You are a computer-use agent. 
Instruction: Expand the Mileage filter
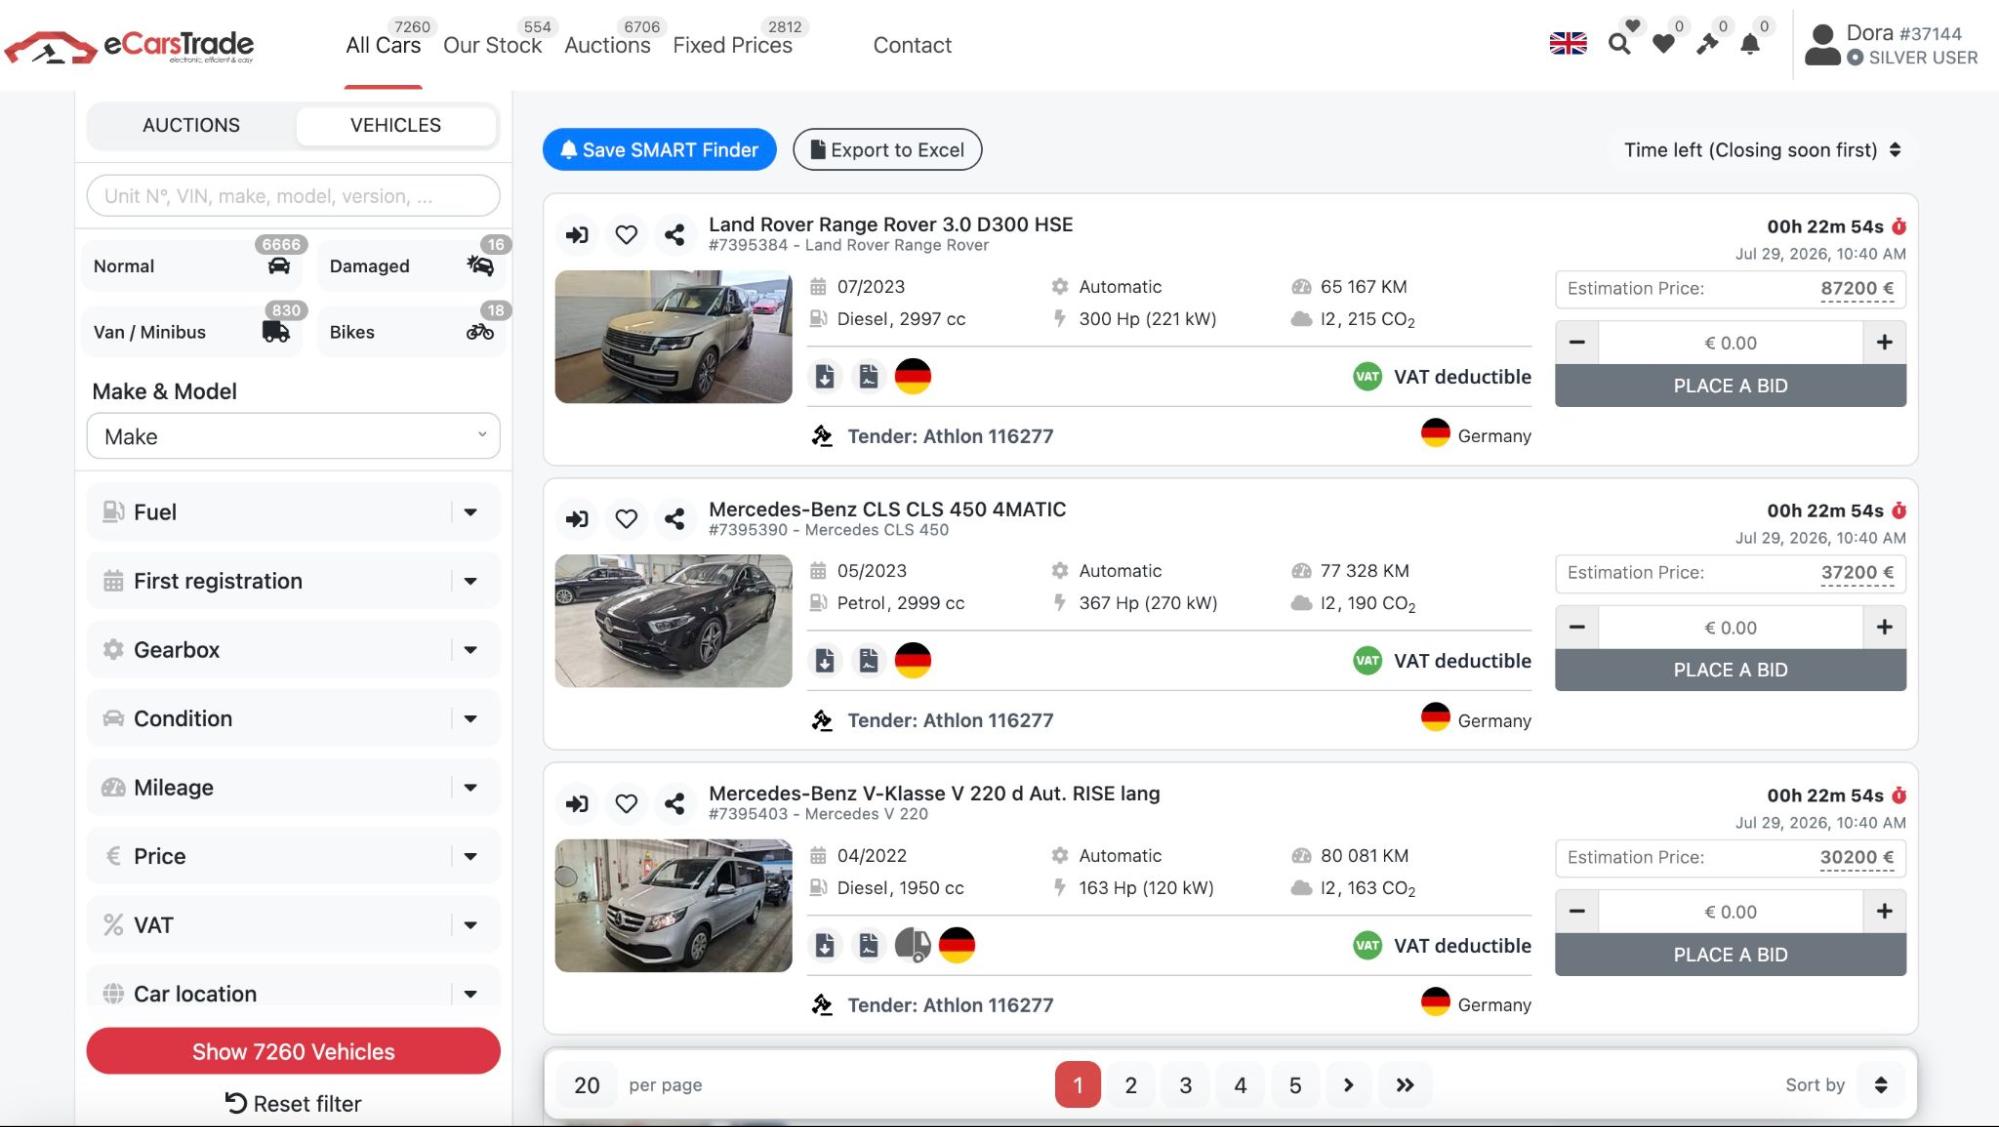[x=293, y=788]
